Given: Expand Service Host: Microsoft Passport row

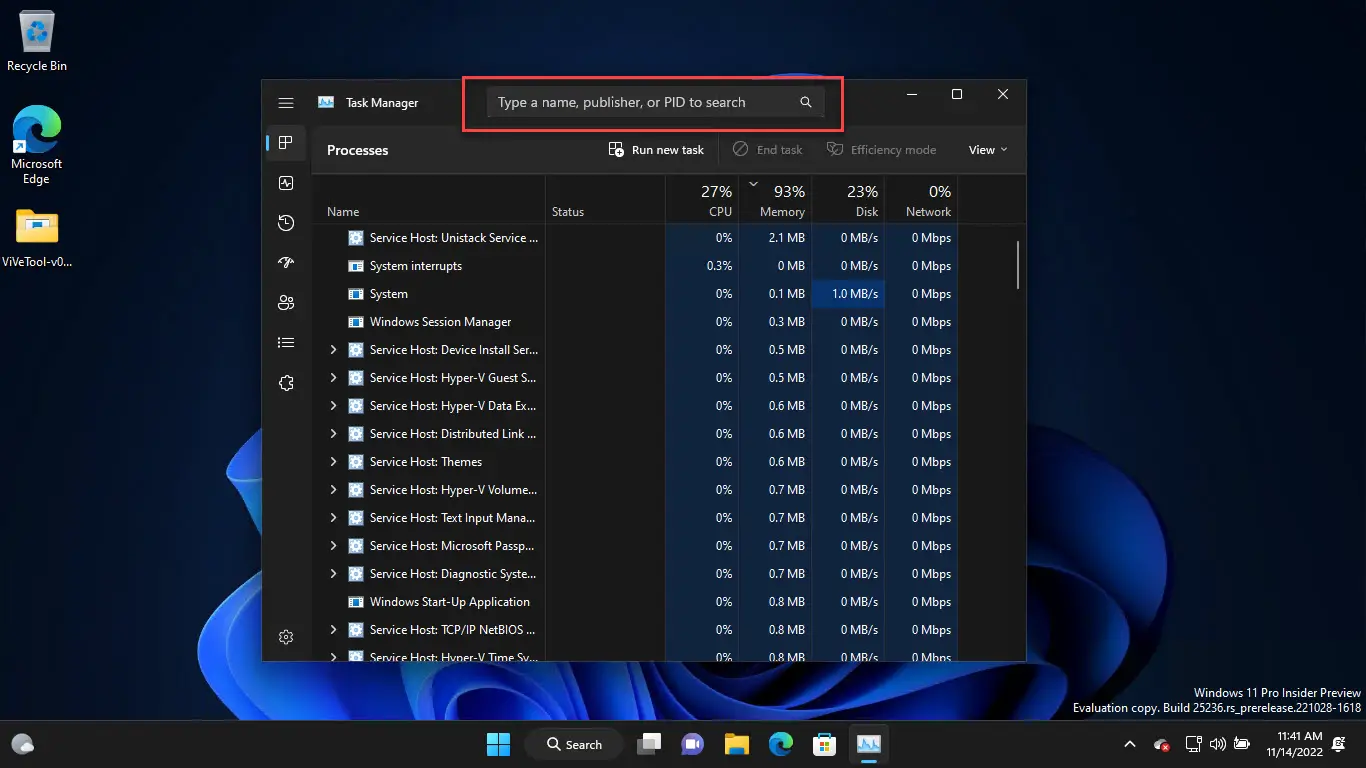Looking at the screenshot, I should (333, 546).
